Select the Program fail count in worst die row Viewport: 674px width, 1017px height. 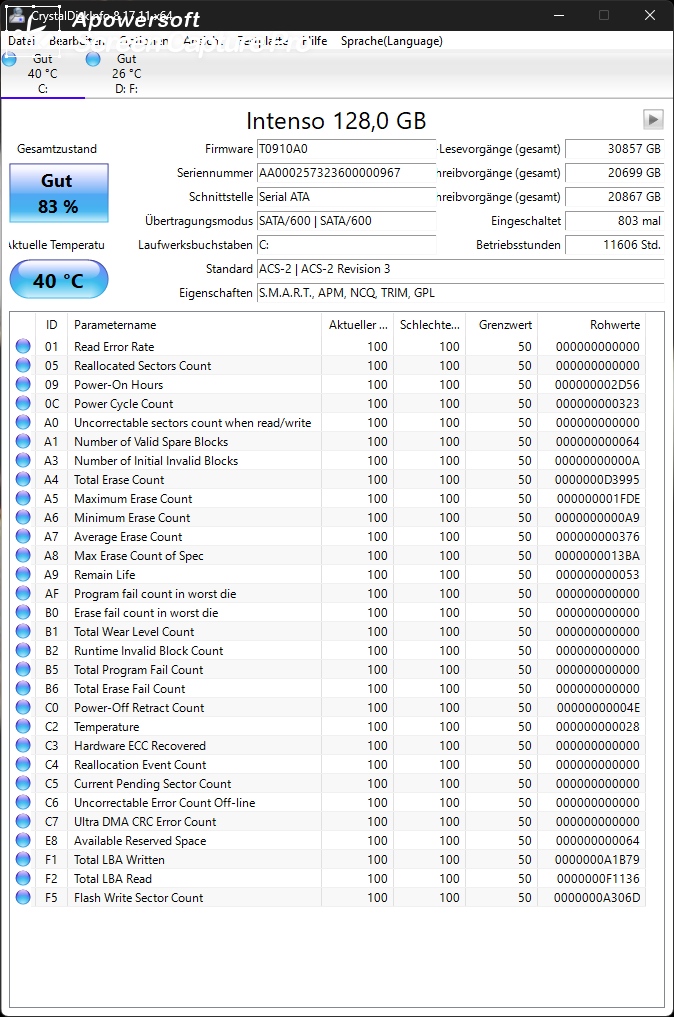click(328, 593)
